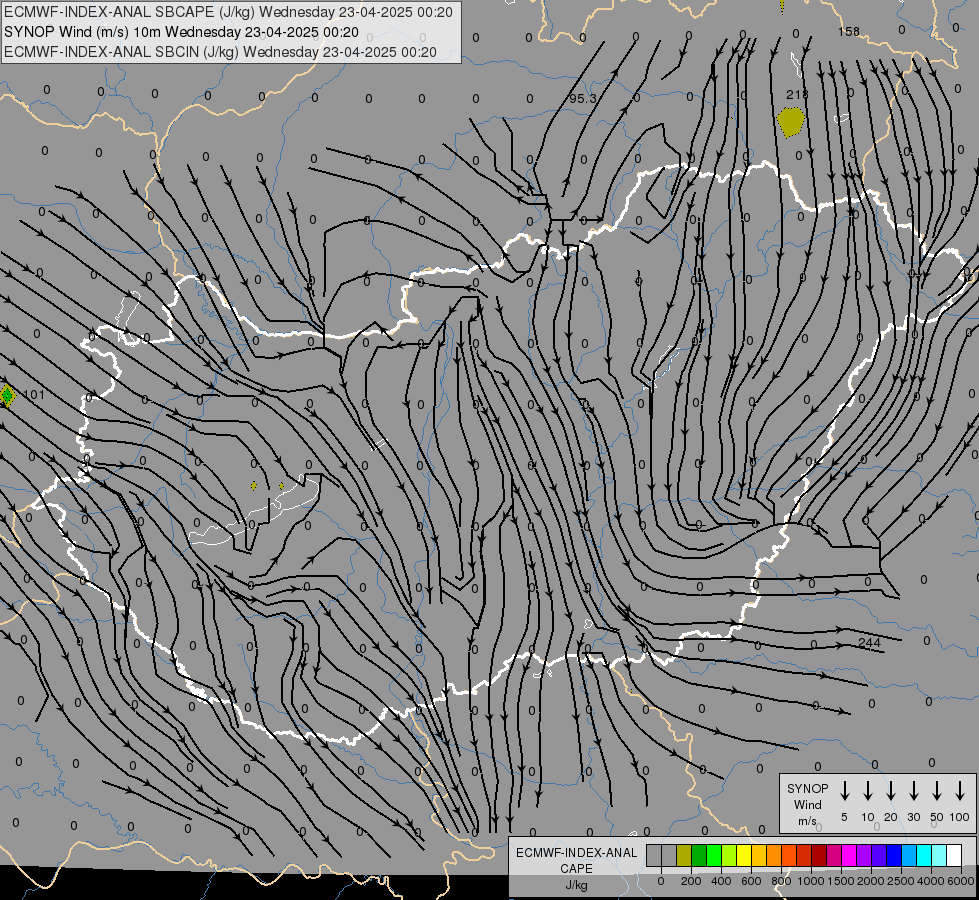Screen dimensions: 979x900
Task: Click the CAPE word in color legend
Action: pos(576,869)
